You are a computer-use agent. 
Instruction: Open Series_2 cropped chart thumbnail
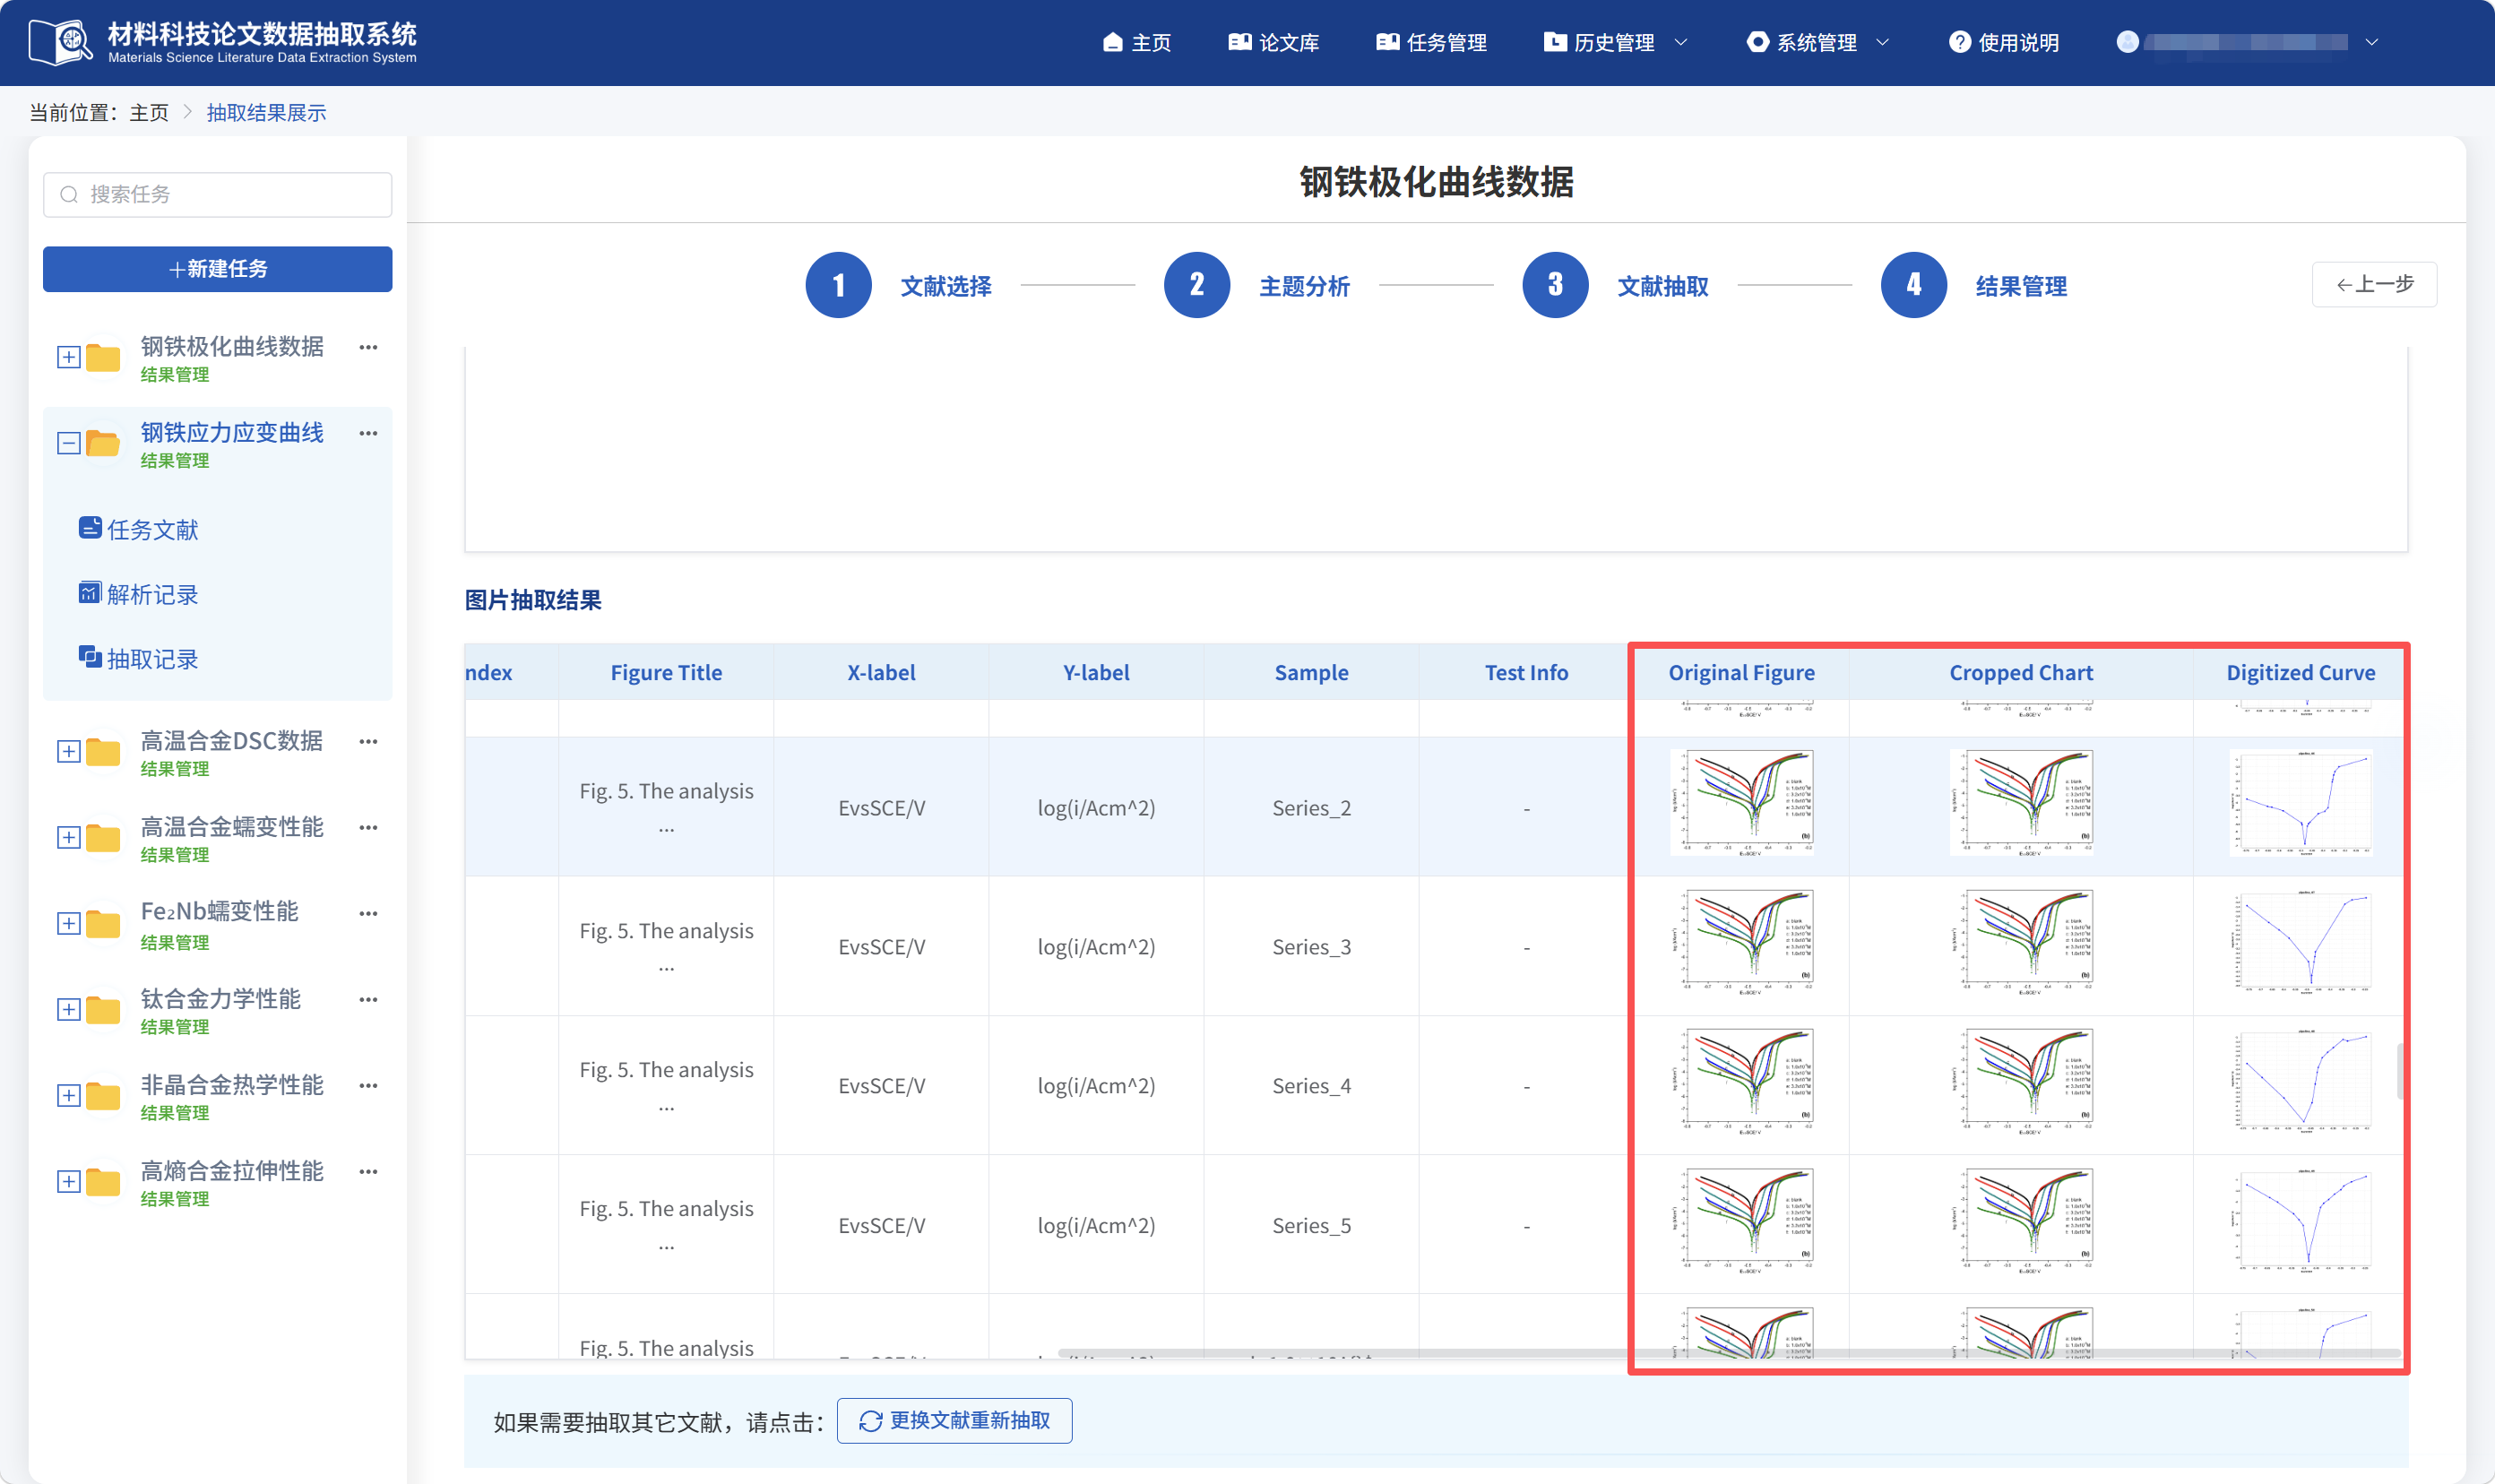[2021, 803]
